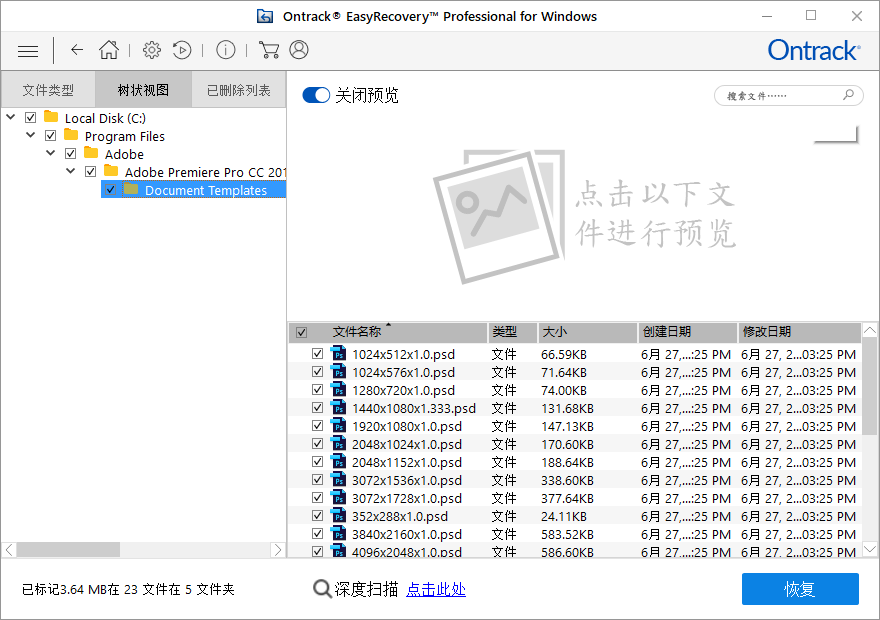
Task: Switch to the 树状视图 tab
Action: (143, 90)
